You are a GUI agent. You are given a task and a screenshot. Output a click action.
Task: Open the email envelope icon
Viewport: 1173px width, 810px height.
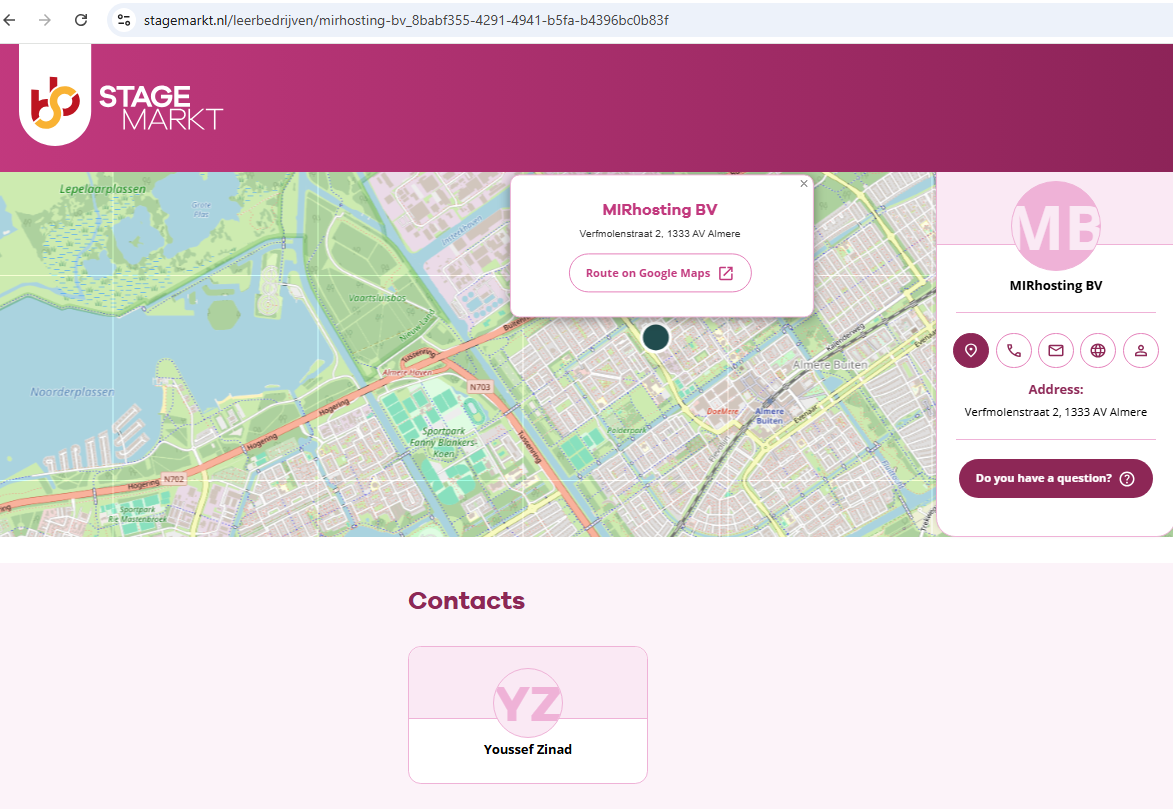pos(1055,350)
